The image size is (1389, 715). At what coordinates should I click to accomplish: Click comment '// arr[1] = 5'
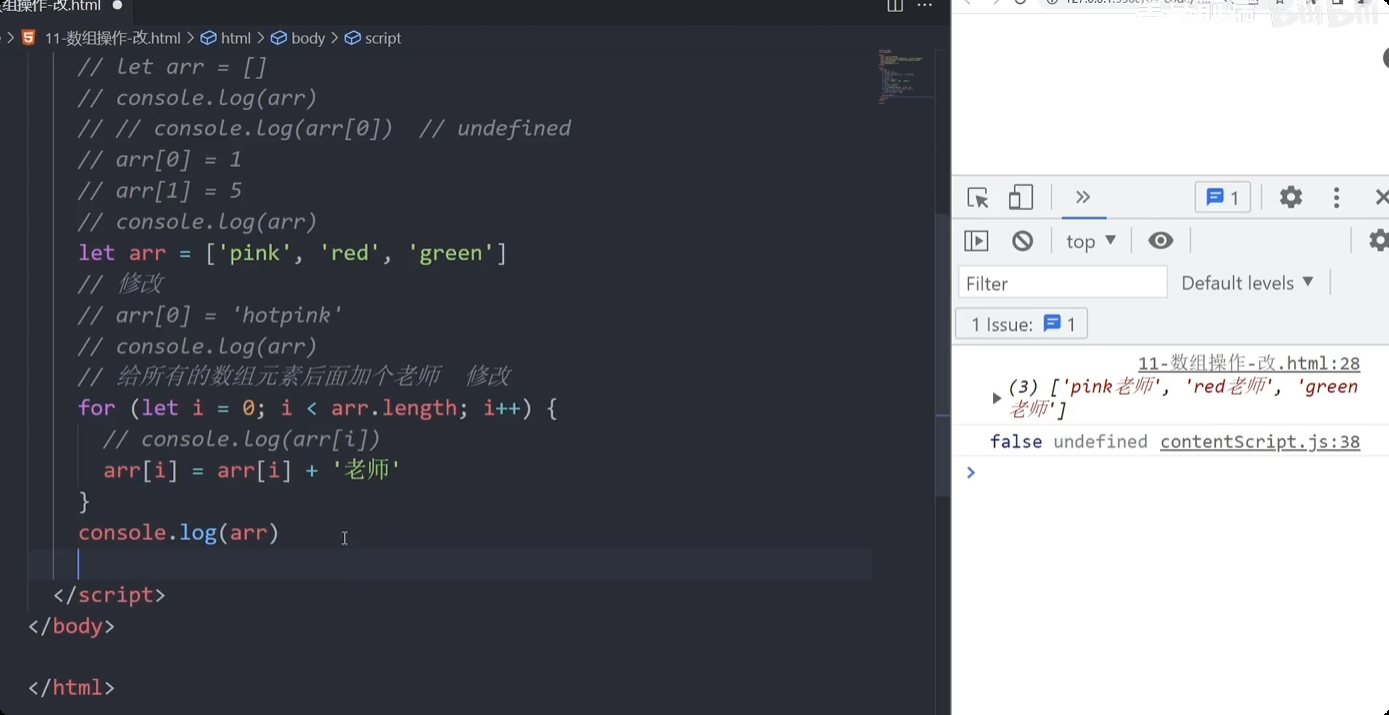pos(160,191)
